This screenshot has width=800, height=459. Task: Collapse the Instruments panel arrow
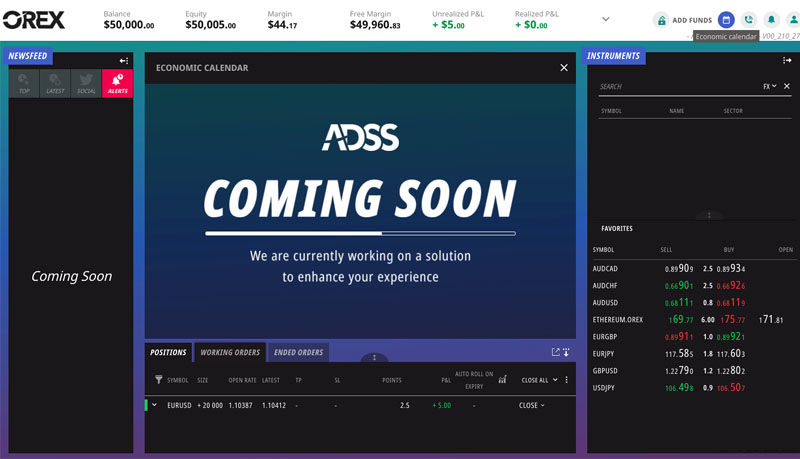click(787, 60)
